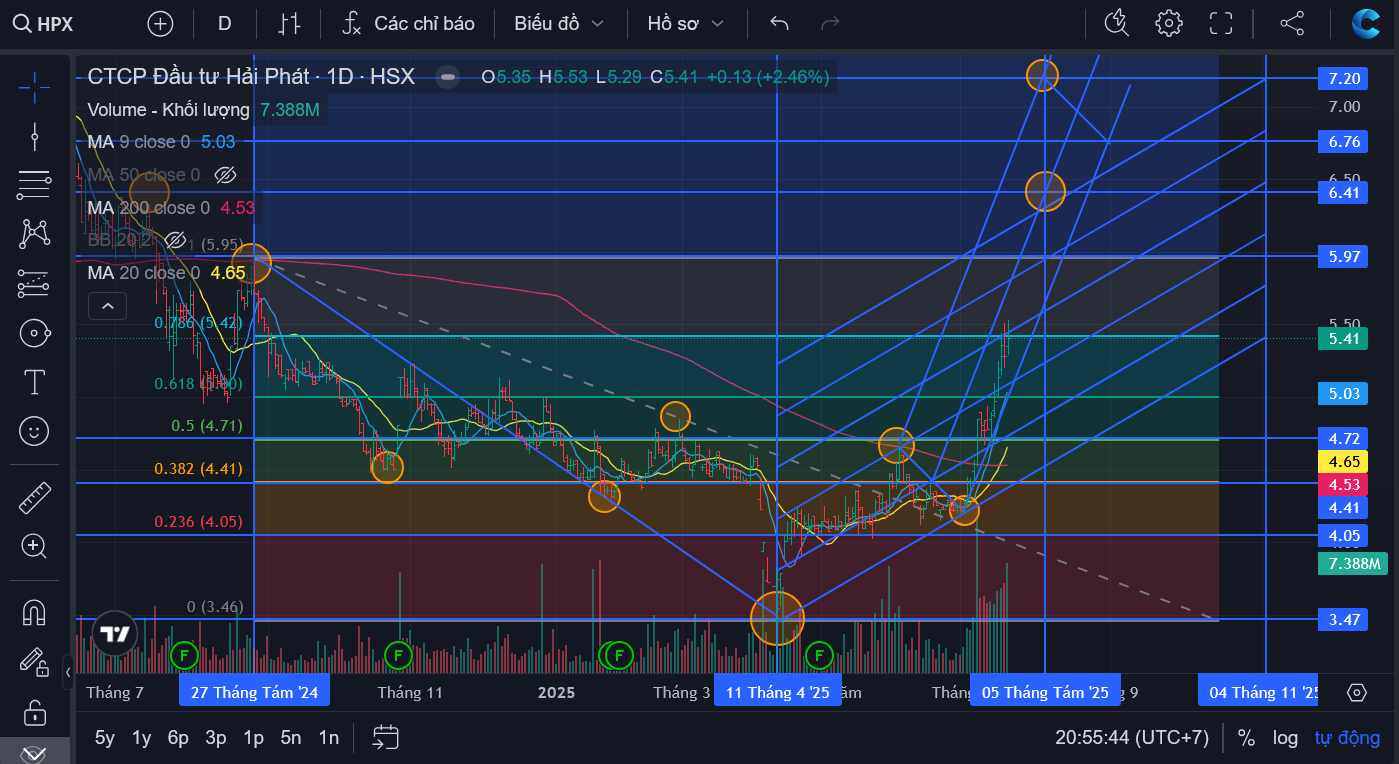Viewport: 1399px width, 764px height.
Task: Set range to 6p
Action: 179,738
